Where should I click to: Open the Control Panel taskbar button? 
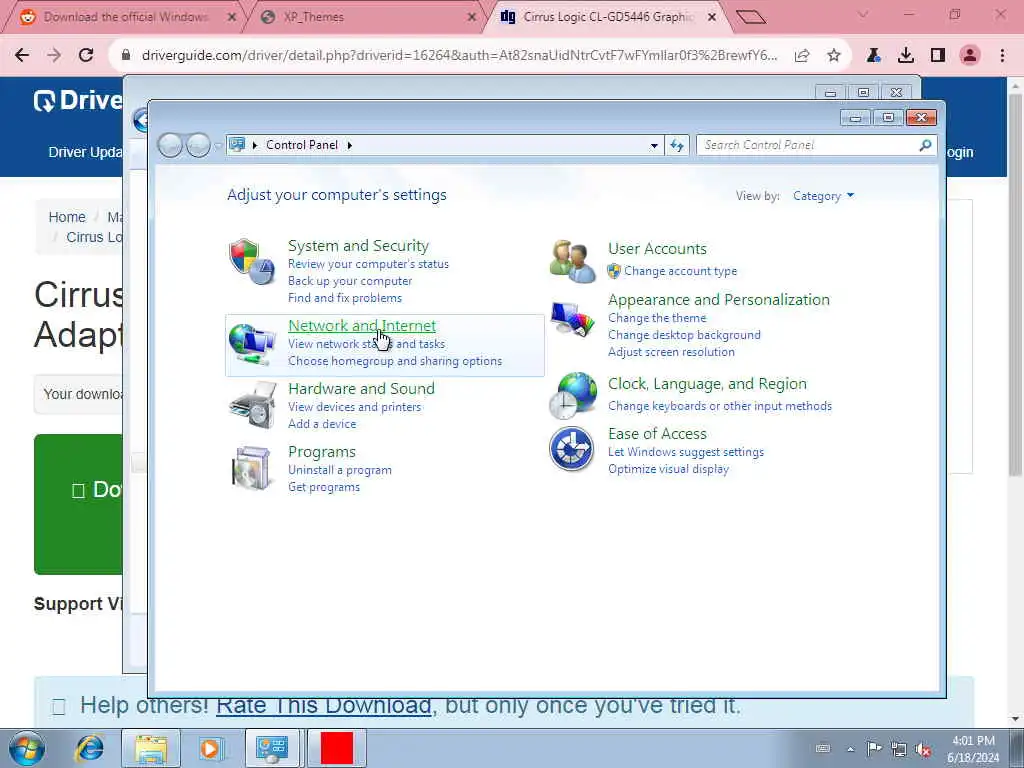tap(272, 748)
